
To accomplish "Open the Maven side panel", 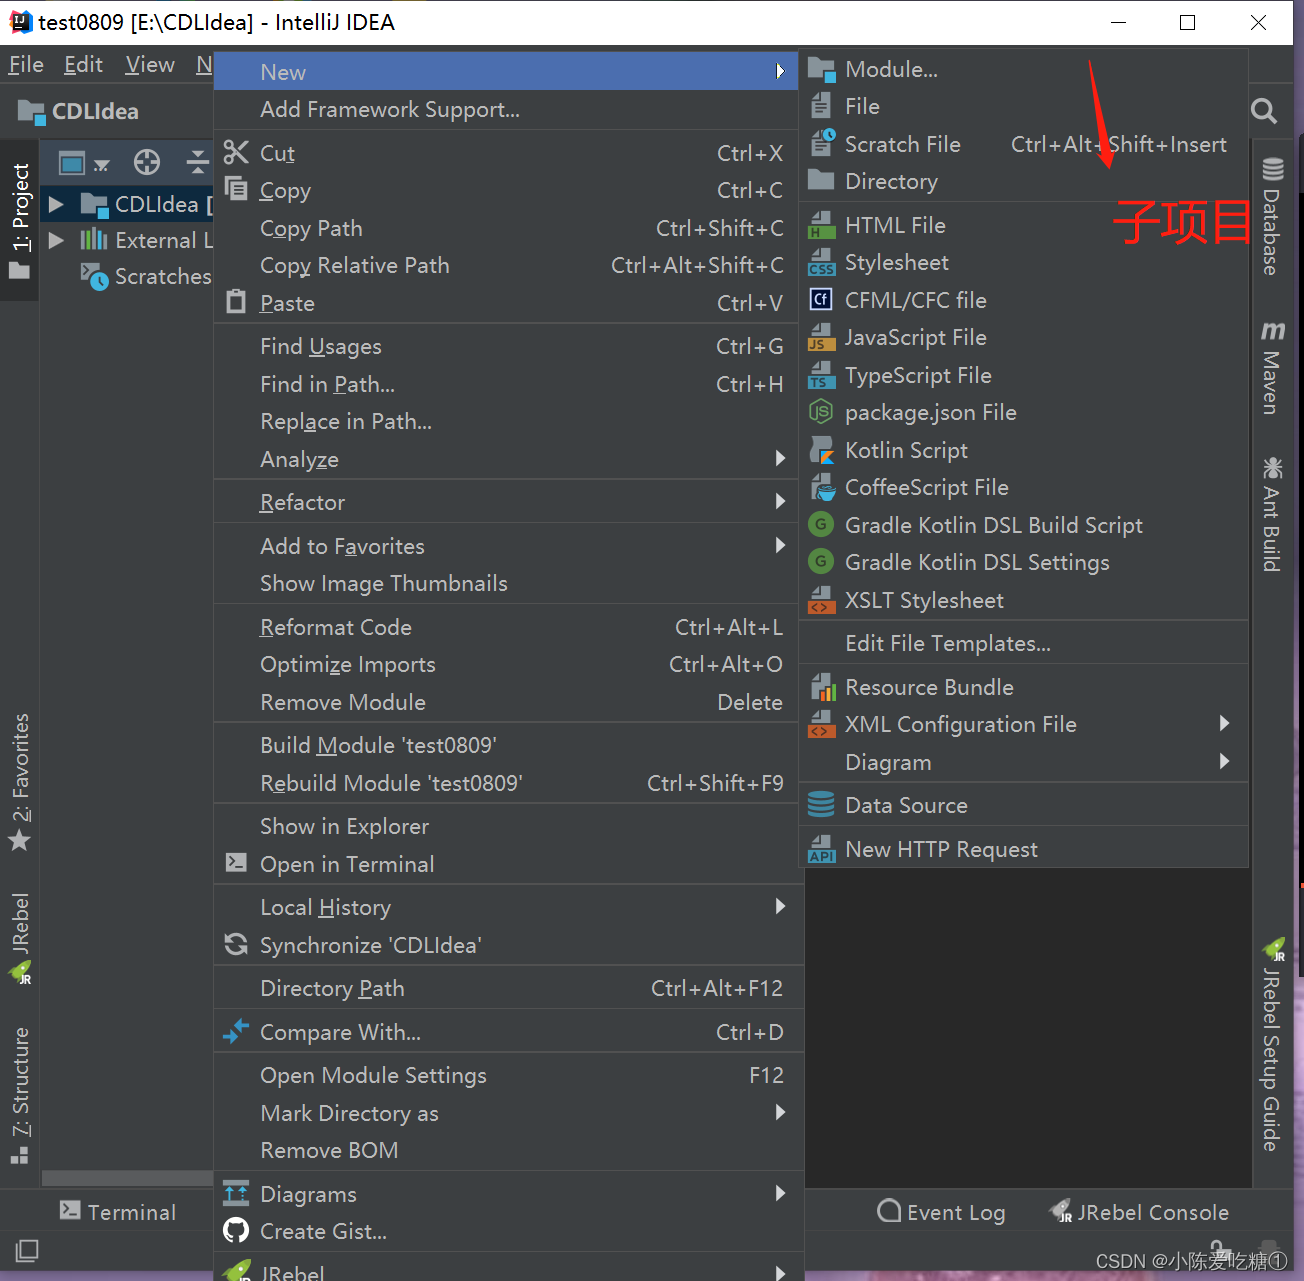I will 1271,368.
